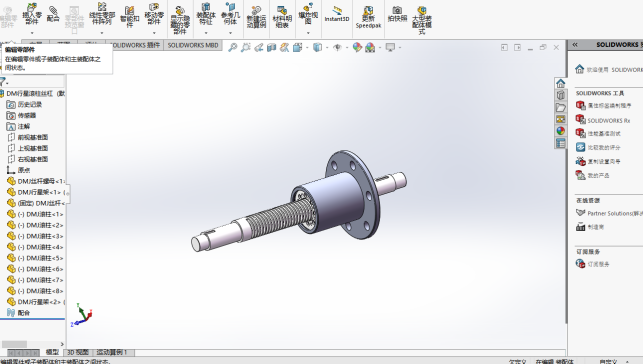The height and width of the screenshot is (364, 643).
Task: Open dropdown arrow under Linear Component Pattern
Action: (x=102, y=32)
